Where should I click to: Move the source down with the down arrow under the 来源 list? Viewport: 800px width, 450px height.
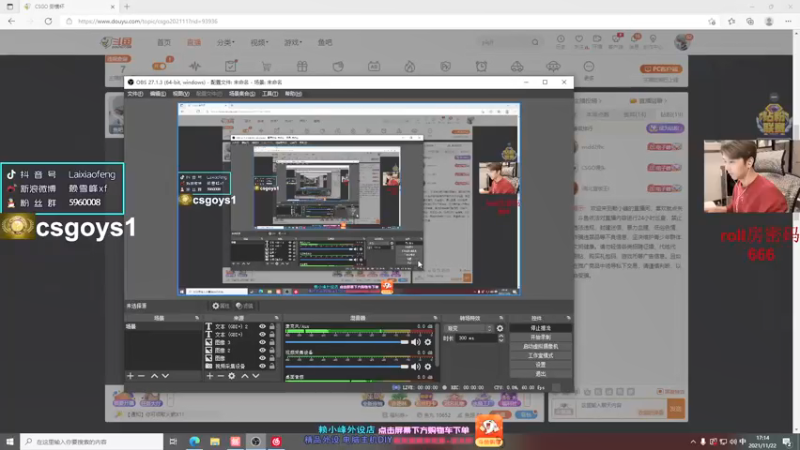(256, 376)
